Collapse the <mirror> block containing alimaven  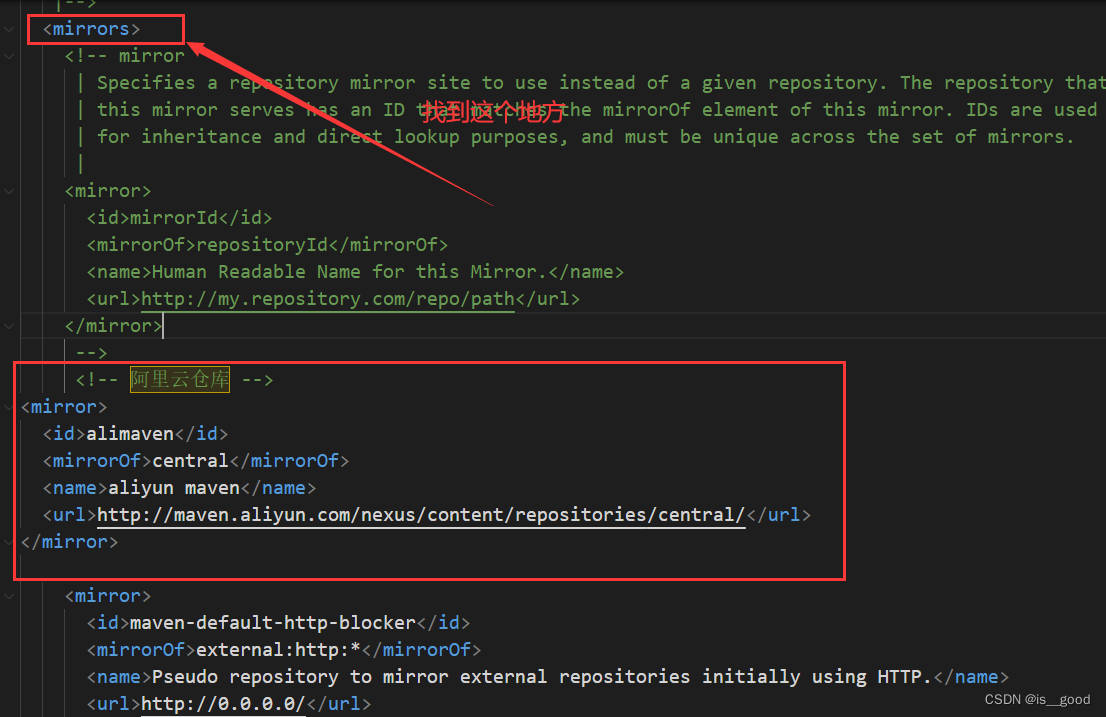click(x=9, y=407)
